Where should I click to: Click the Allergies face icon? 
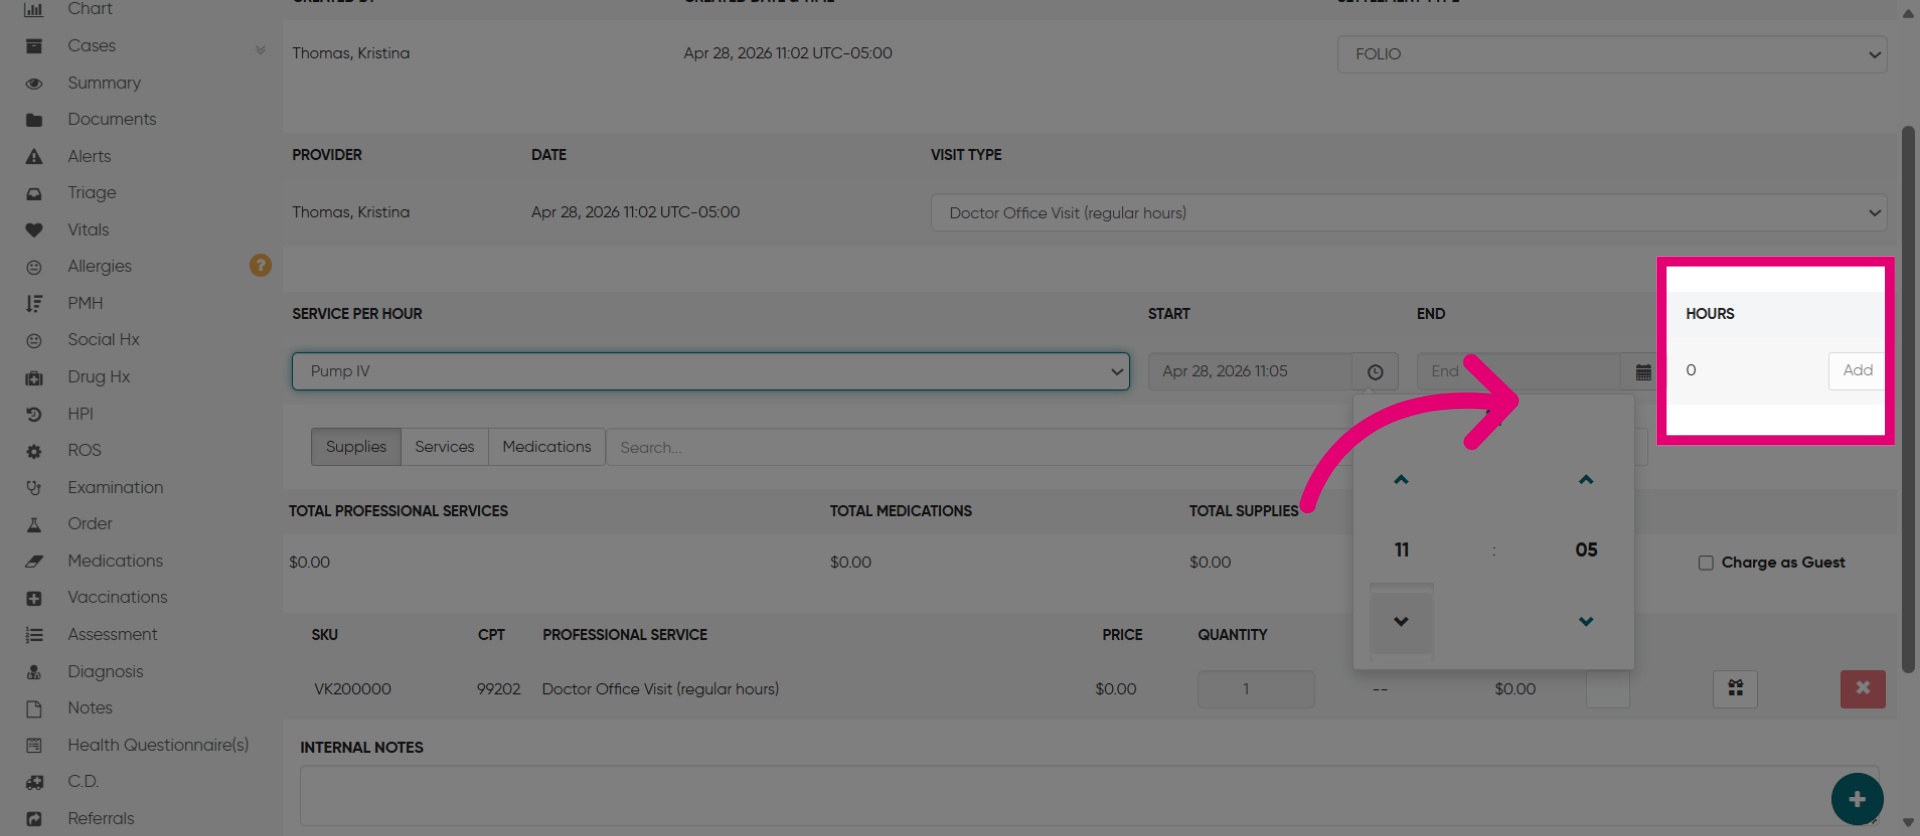pos(34,267)
